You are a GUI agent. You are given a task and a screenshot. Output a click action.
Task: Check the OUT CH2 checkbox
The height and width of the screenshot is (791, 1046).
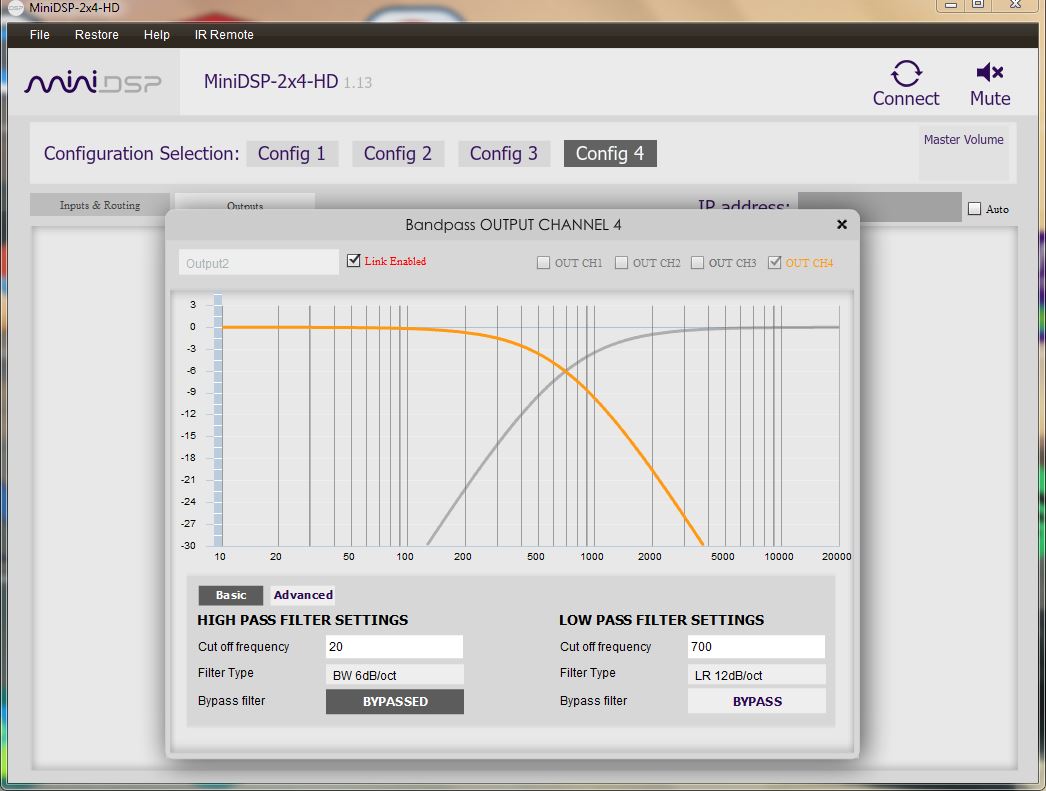pyautogui.click(x=621, y=263)
